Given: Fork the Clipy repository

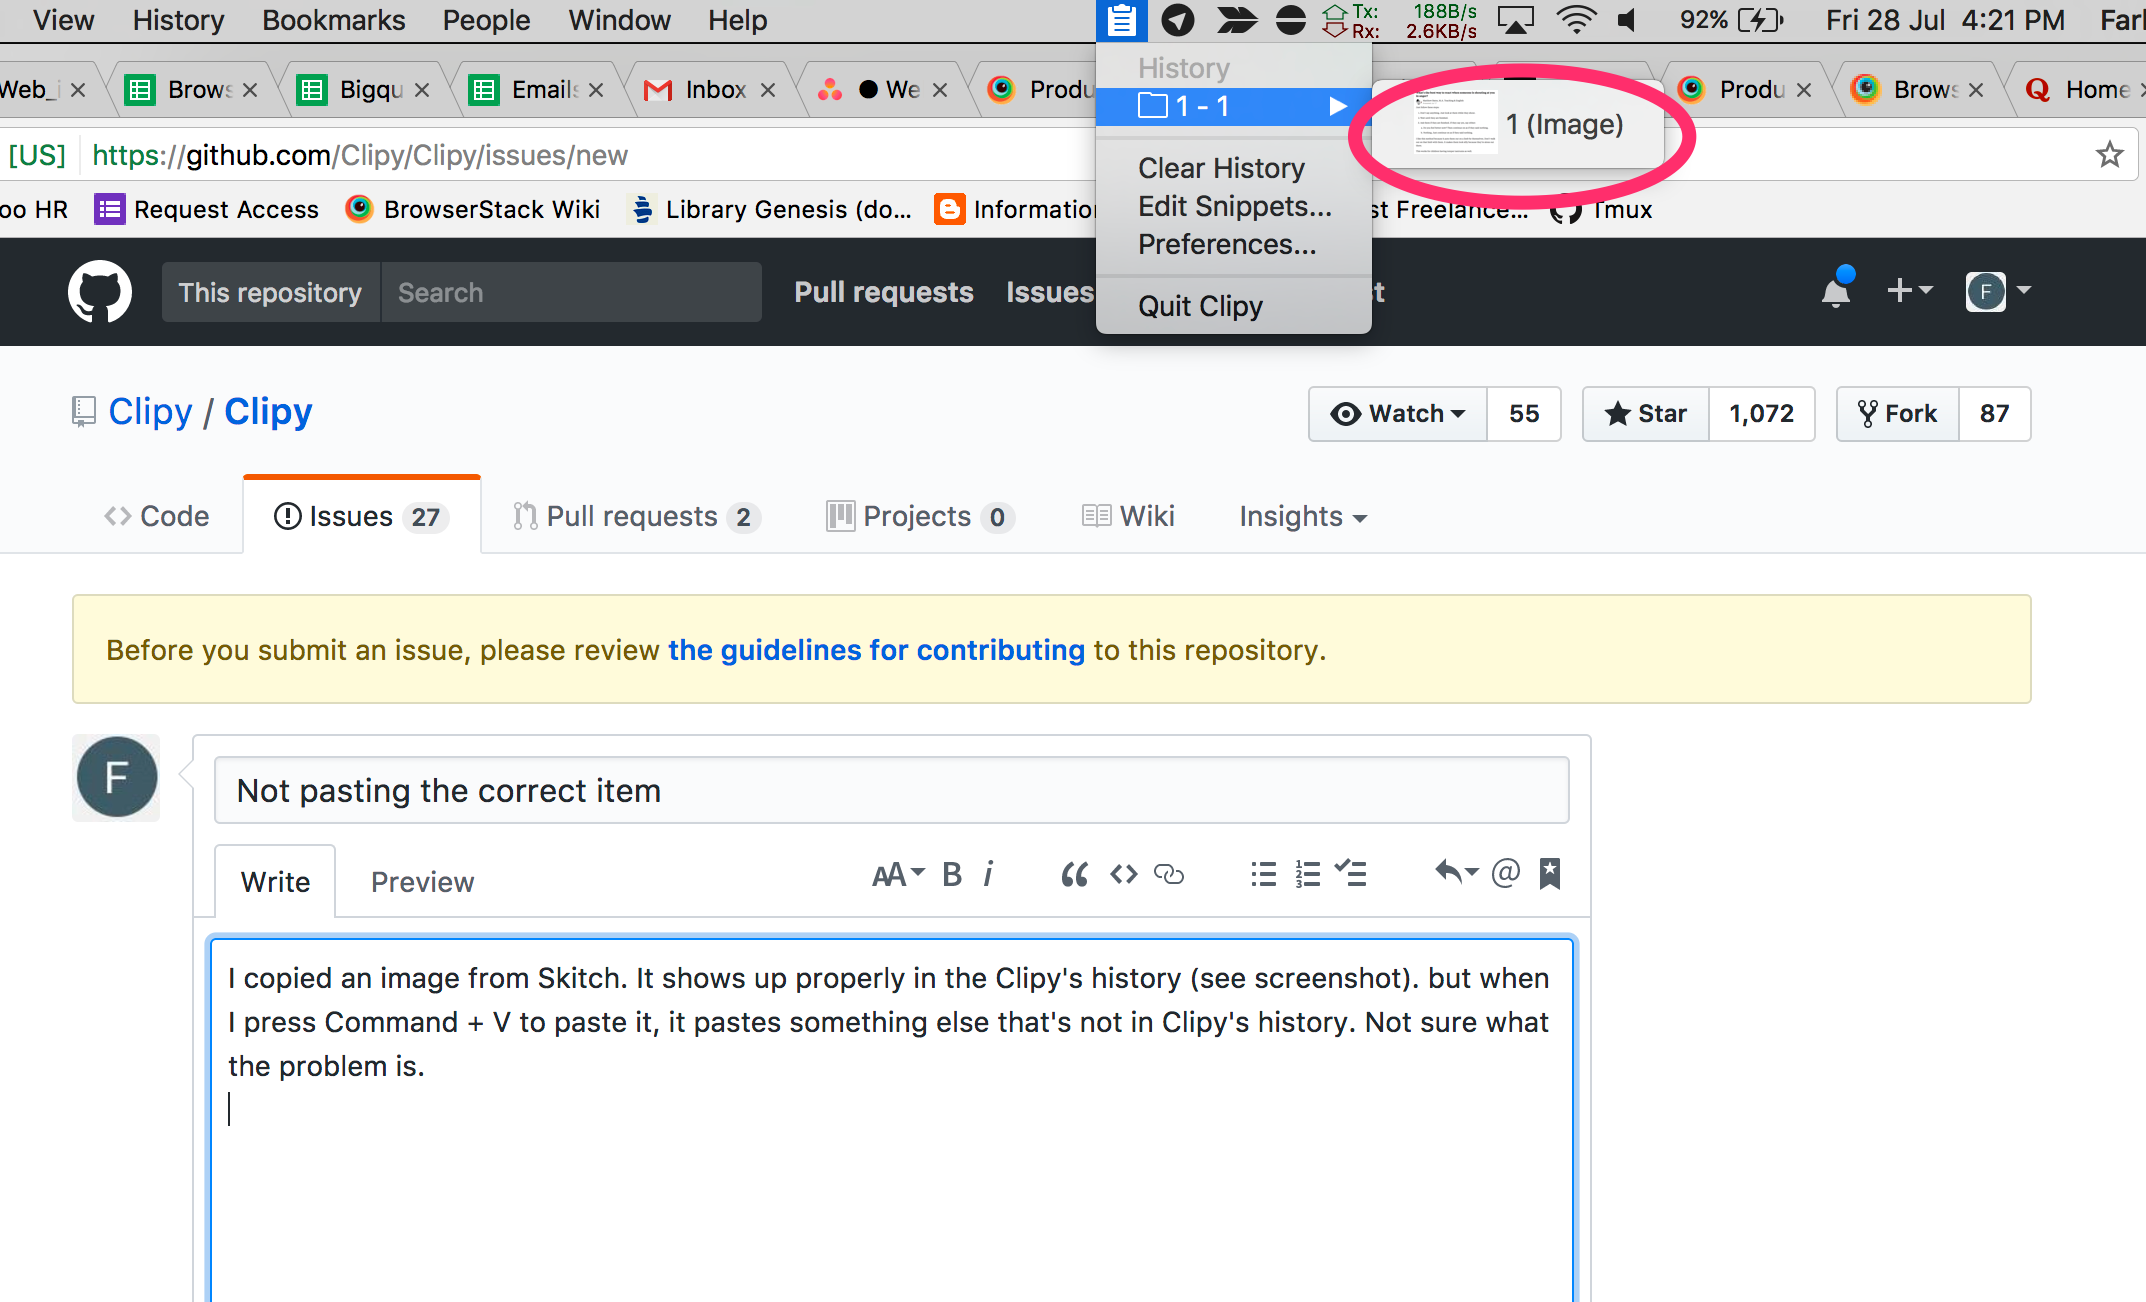Looking at the screenshot, I should coord(1897,414).
